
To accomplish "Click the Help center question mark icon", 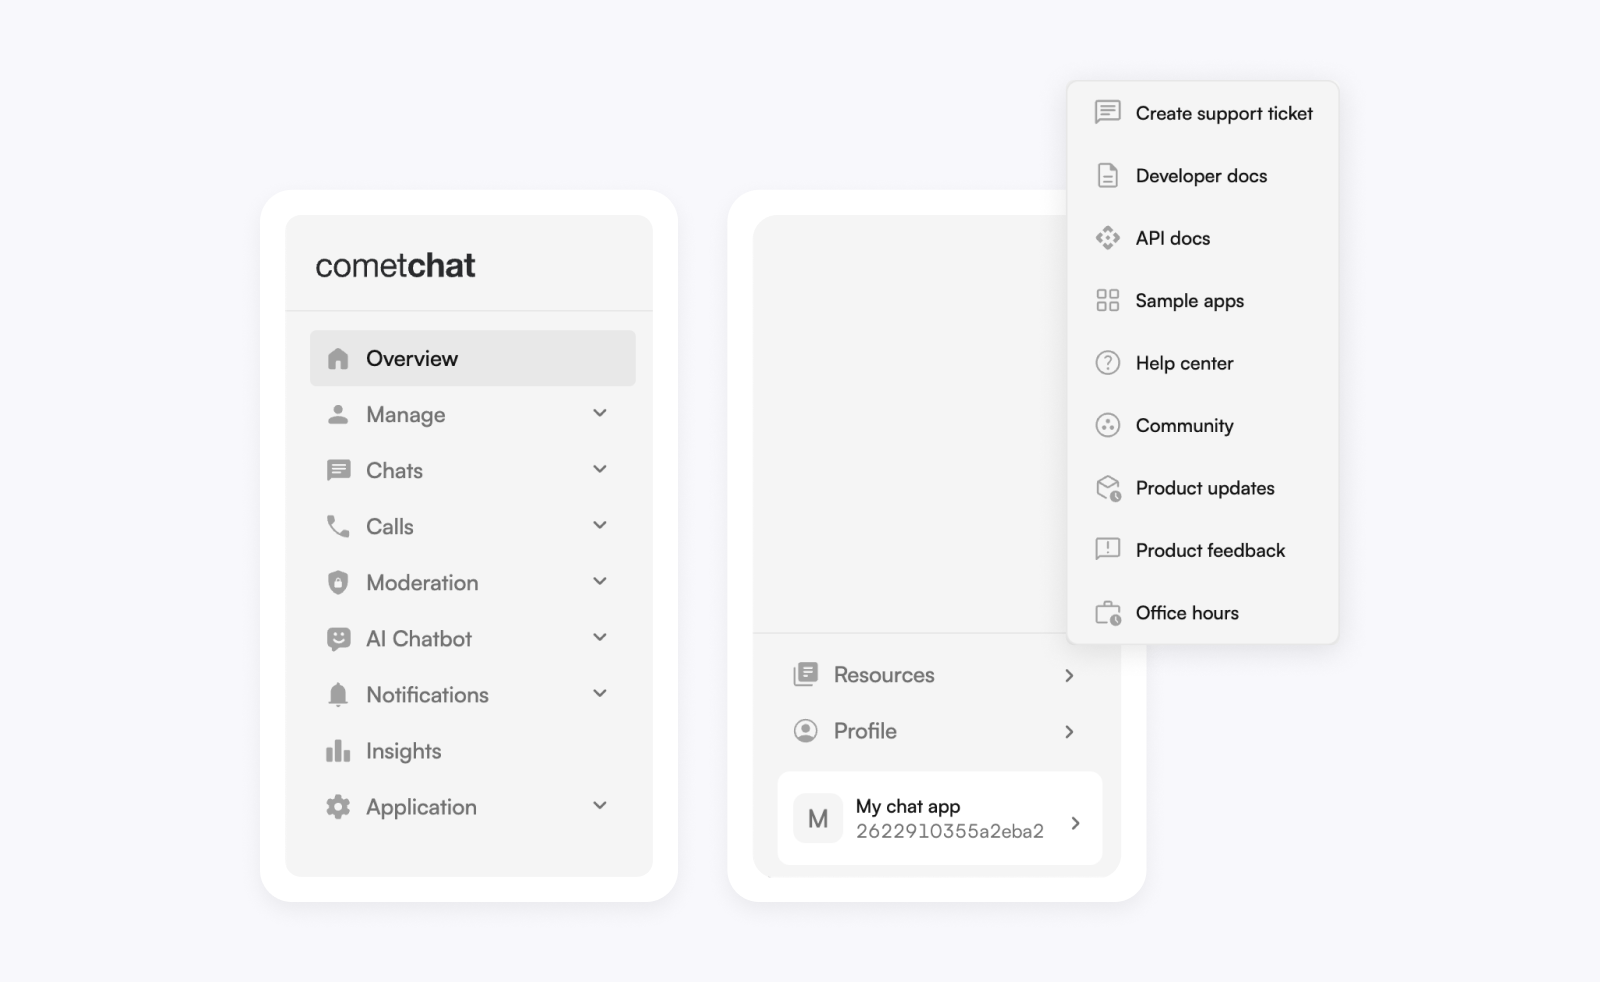I will [x=1107, y=363].
